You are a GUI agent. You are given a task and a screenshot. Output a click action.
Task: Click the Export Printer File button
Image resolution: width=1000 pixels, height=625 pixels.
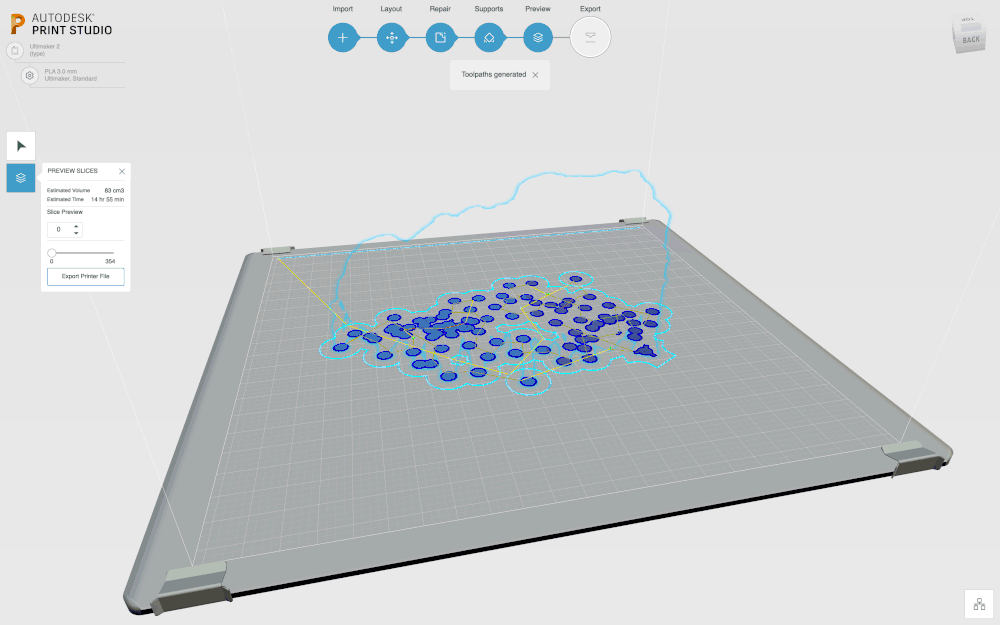(x=85, y=276)
